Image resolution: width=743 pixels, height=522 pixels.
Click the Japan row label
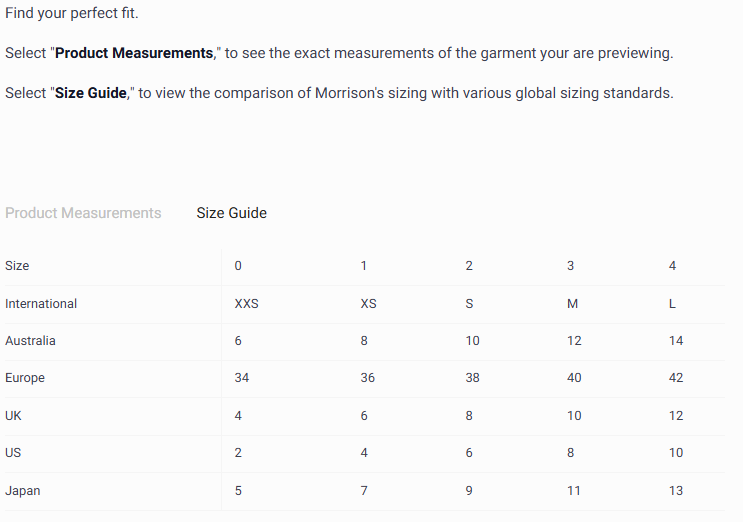(23, 491)
